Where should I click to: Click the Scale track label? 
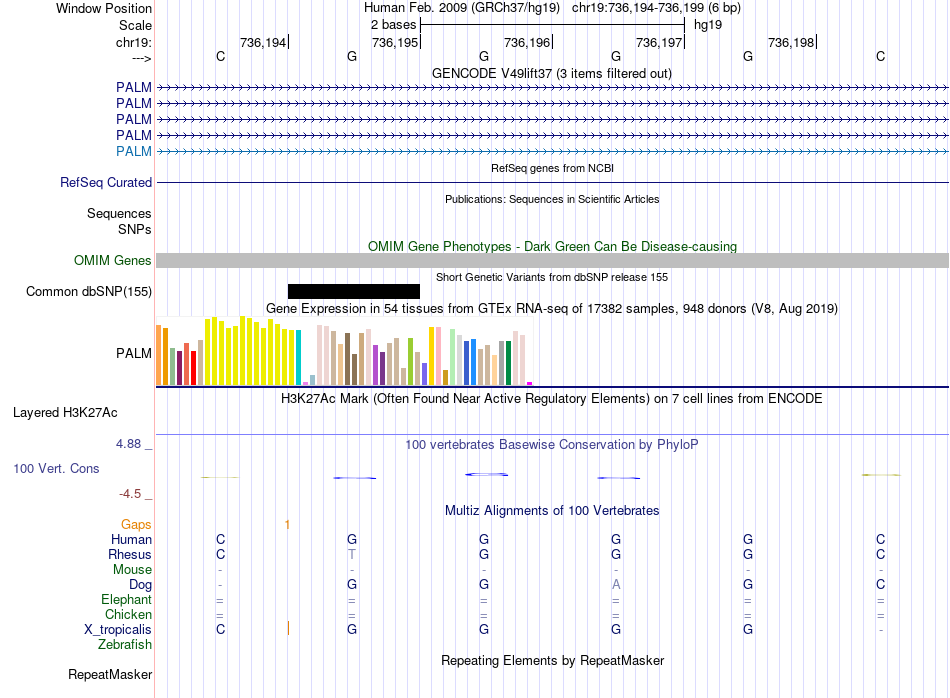click(x=135, y=25)
